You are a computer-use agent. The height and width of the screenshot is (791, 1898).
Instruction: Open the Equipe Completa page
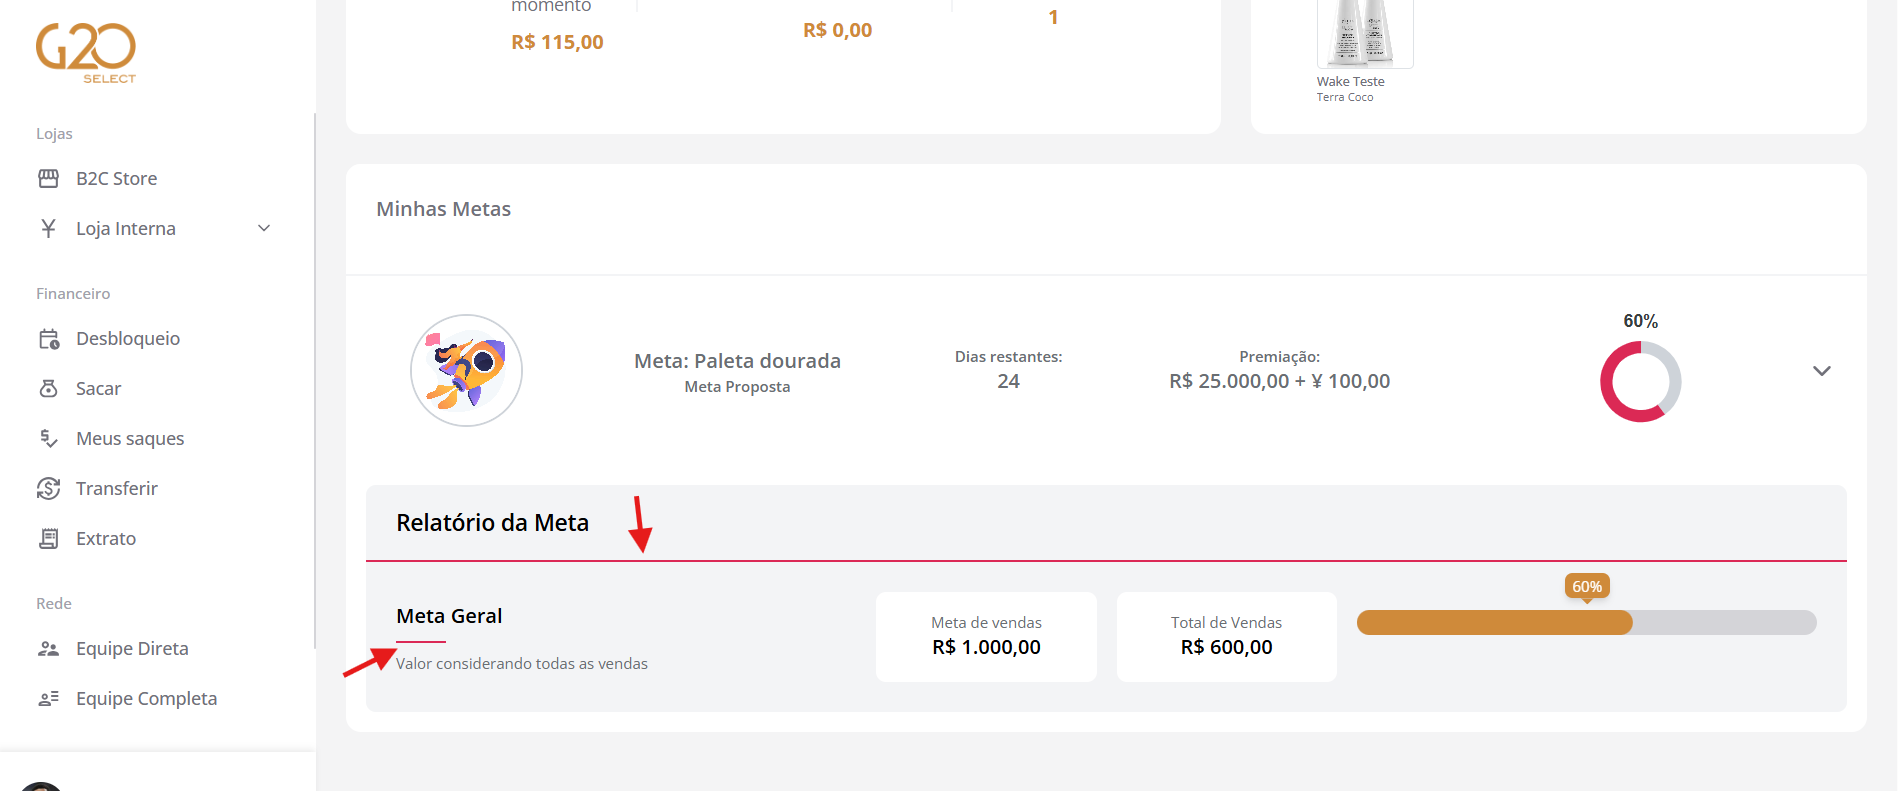(x=146, y=699)
